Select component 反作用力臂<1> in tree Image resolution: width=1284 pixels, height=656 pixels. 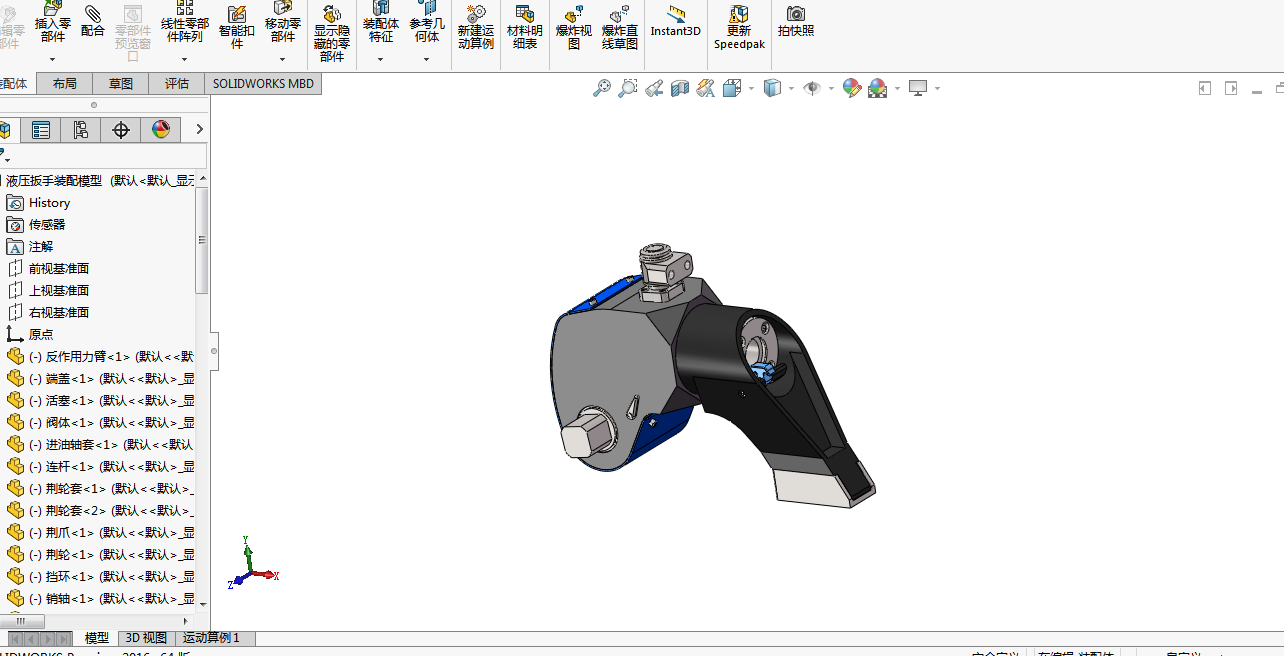click(100, 356)
